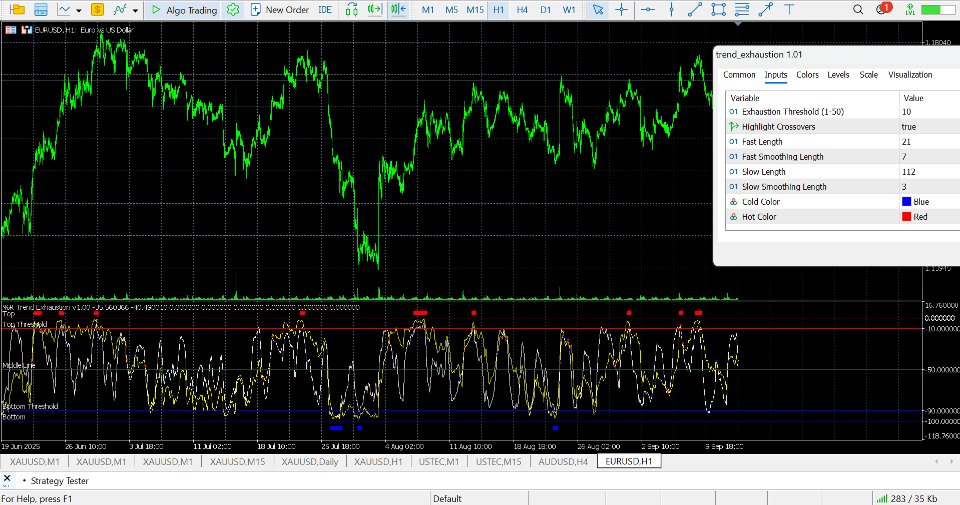The image size is (960, 505).
Task: Toggle chart auto-scroll icon
Action: (x=374, y=9)
